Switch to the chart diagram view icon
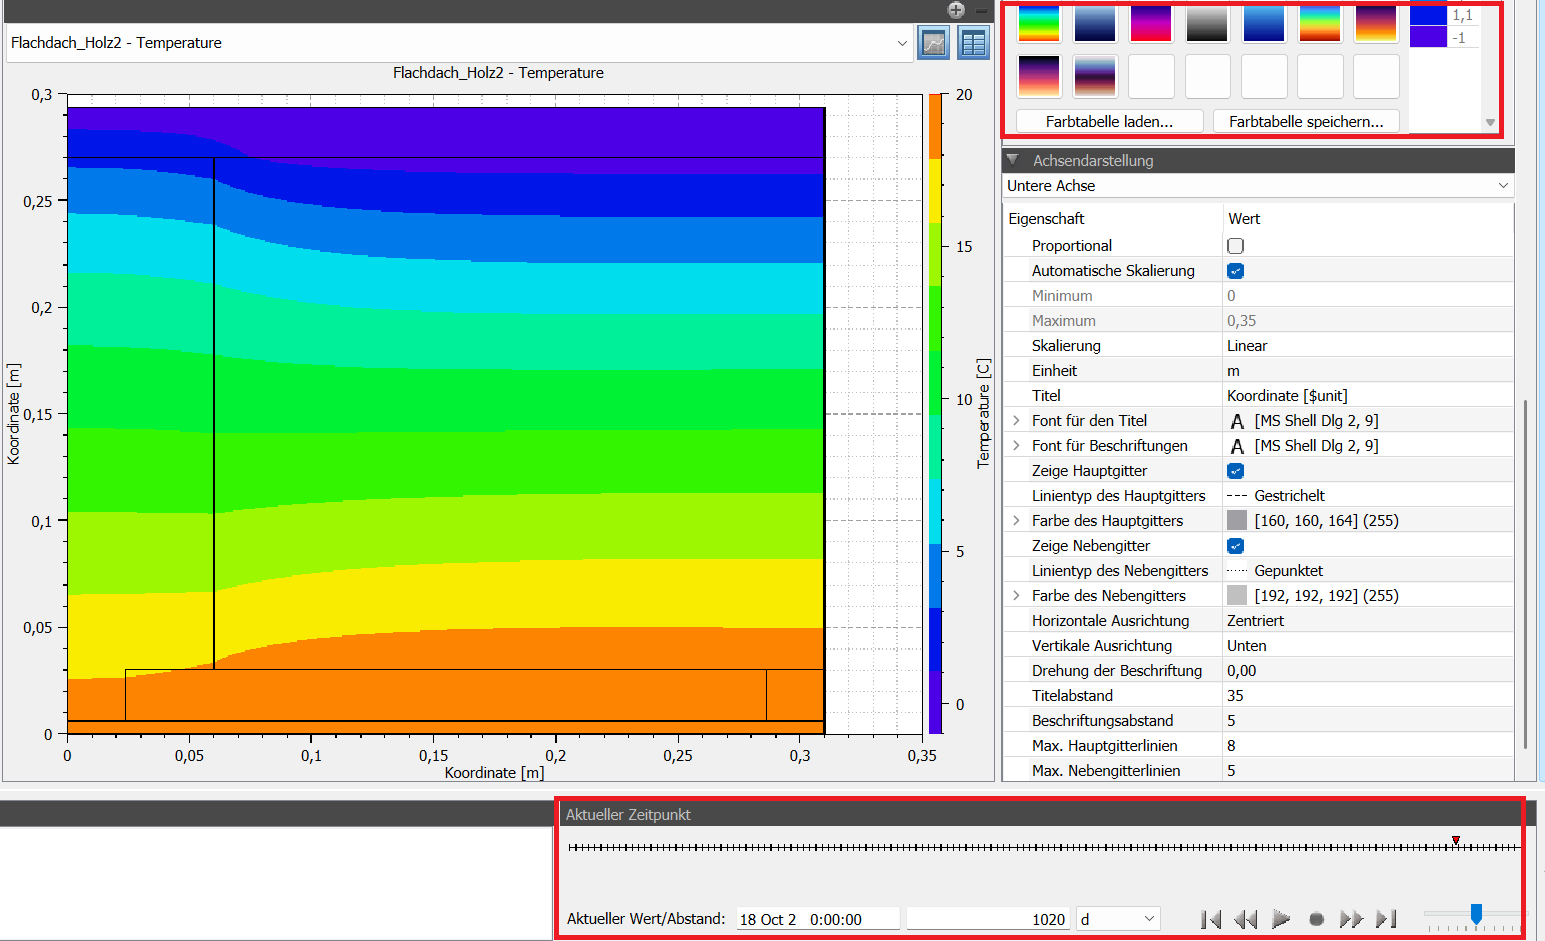 click(x=933, y=43)
